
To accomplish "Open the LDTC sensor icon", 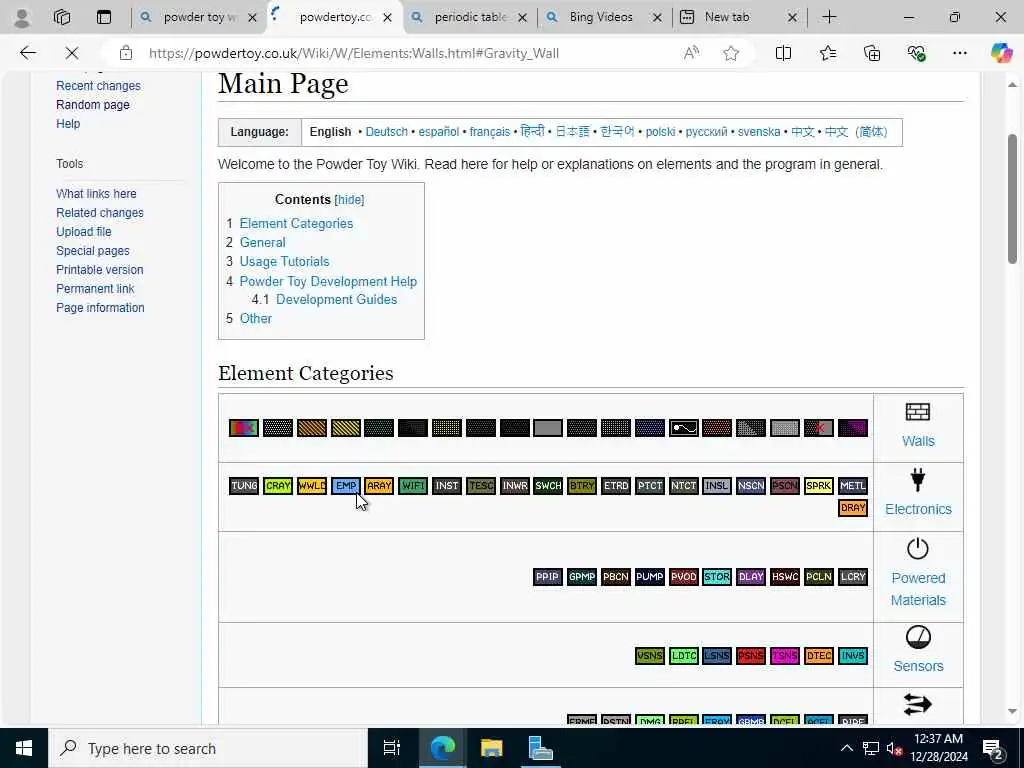I will 684,656.
